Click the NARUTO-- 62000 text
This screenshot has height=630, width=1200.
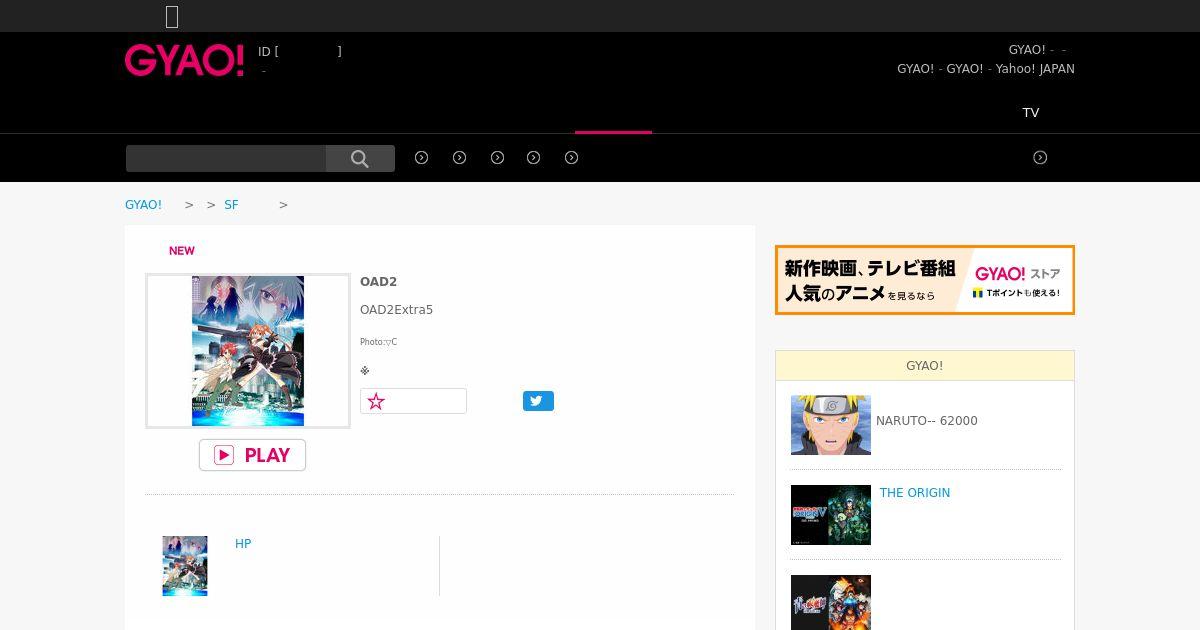pyautogui.click(x=927, y=421)
